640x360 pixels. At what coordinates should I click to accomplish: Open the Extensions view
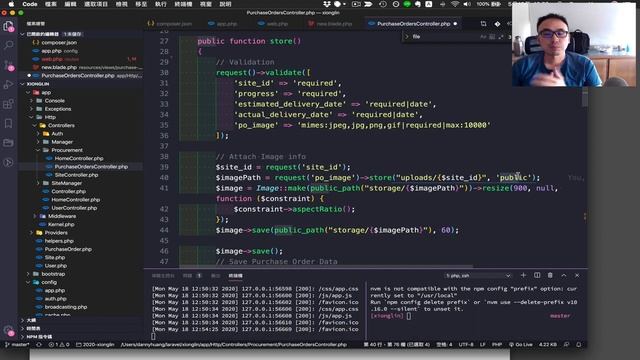click(8, 104)
